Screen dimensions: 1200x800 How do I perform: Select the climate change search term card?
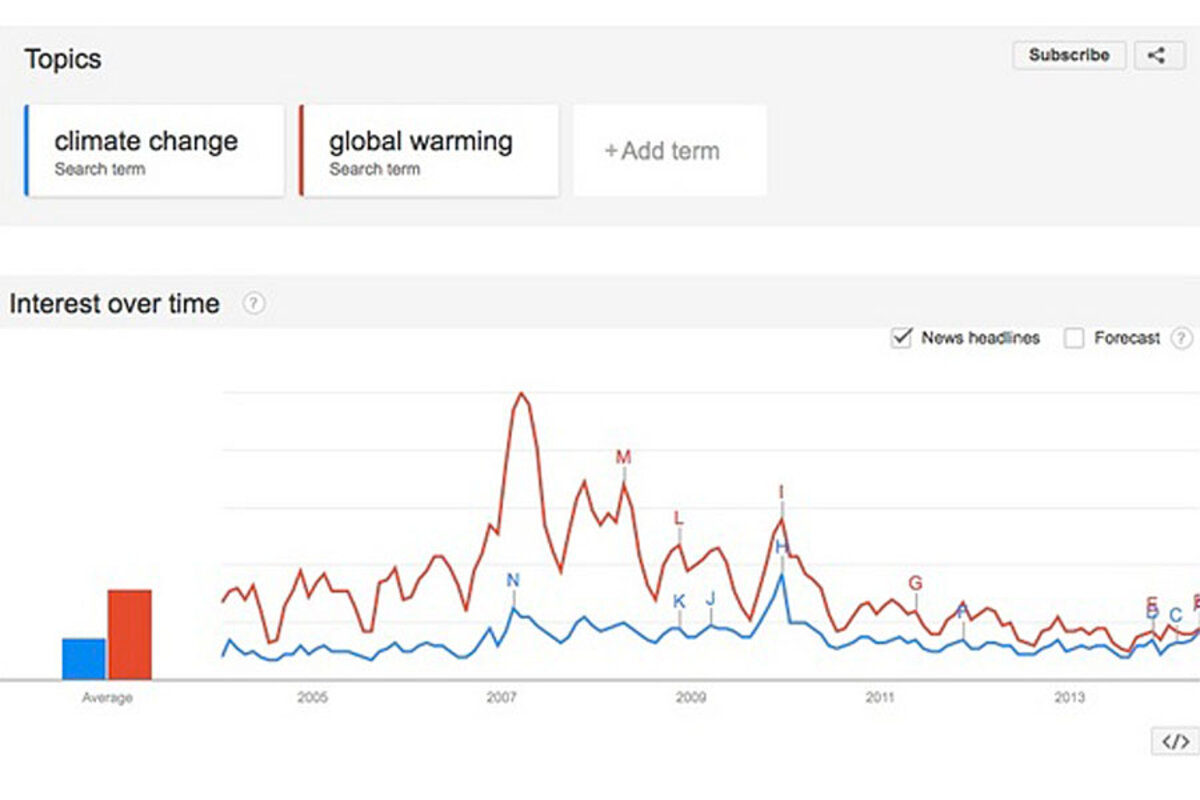pyautogui.click(x=155, y=151)
